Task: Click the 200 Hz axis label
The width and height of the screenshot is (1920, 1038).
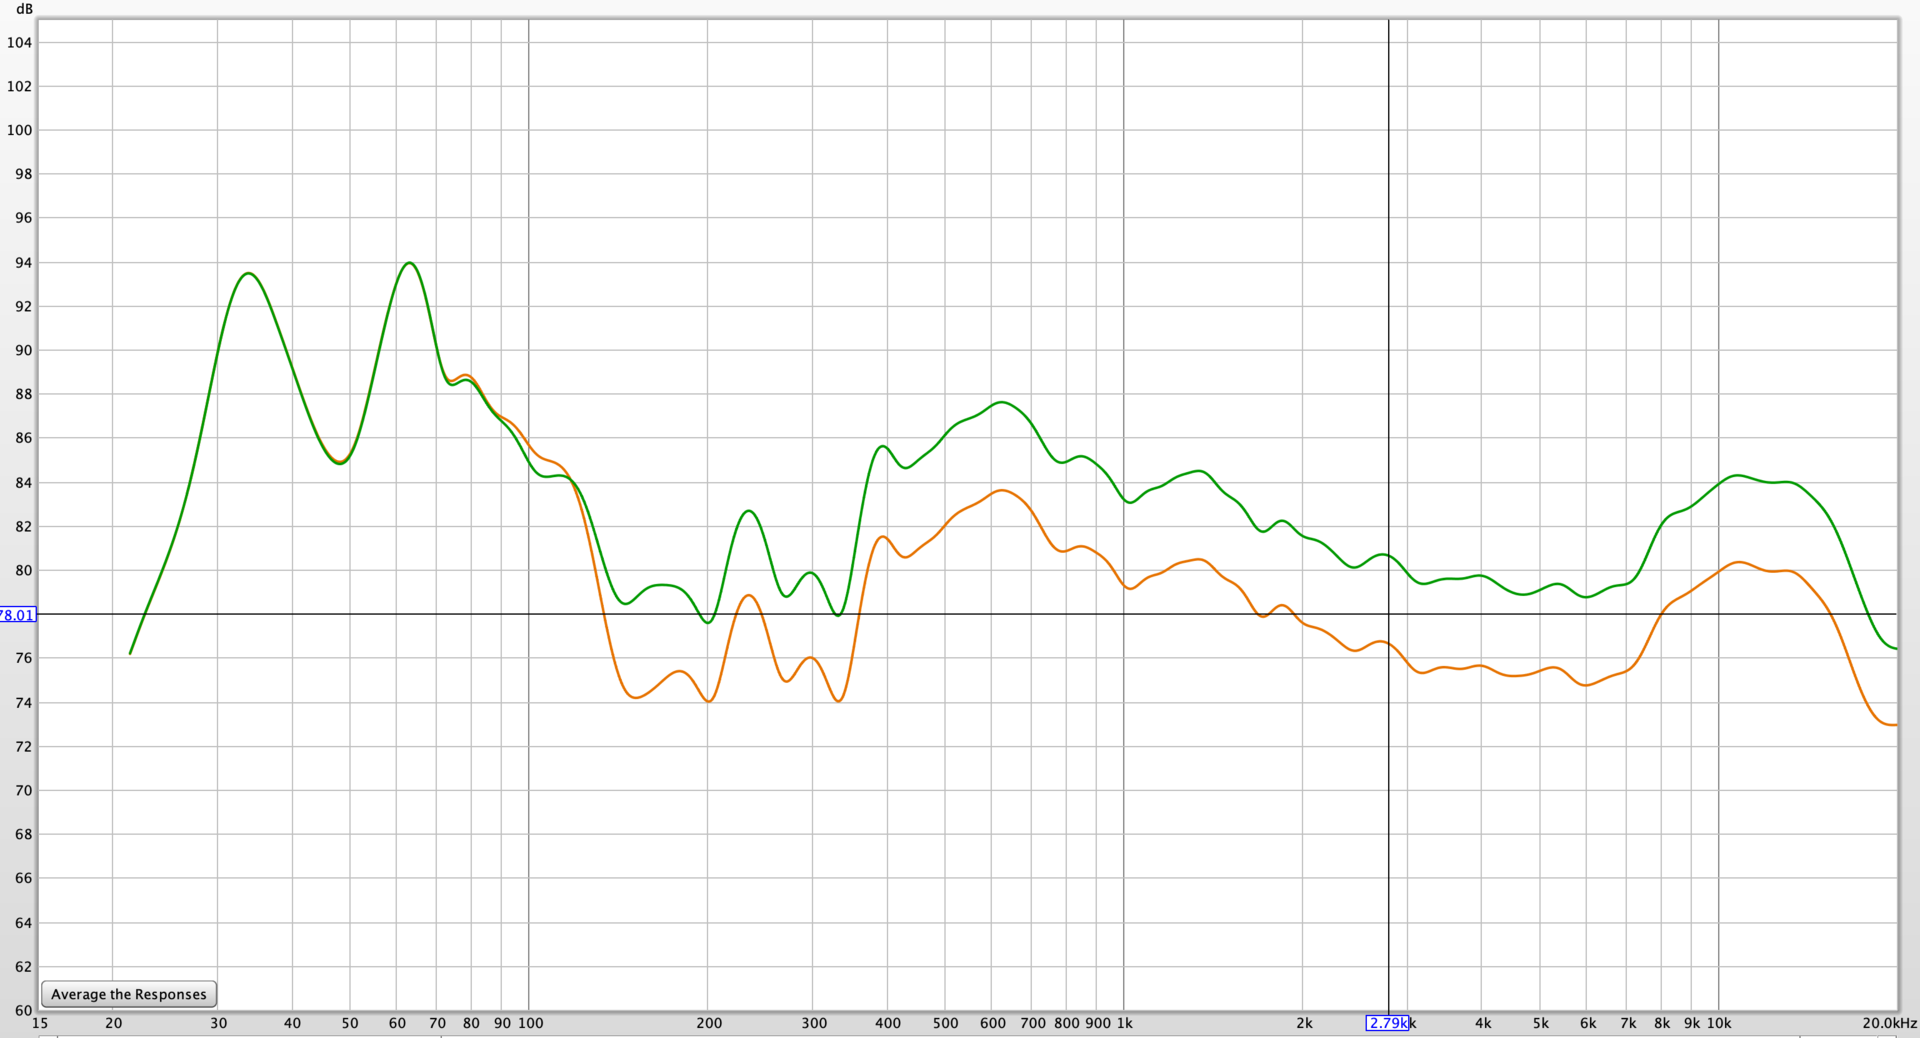Action: click(x=709, y=1023)
